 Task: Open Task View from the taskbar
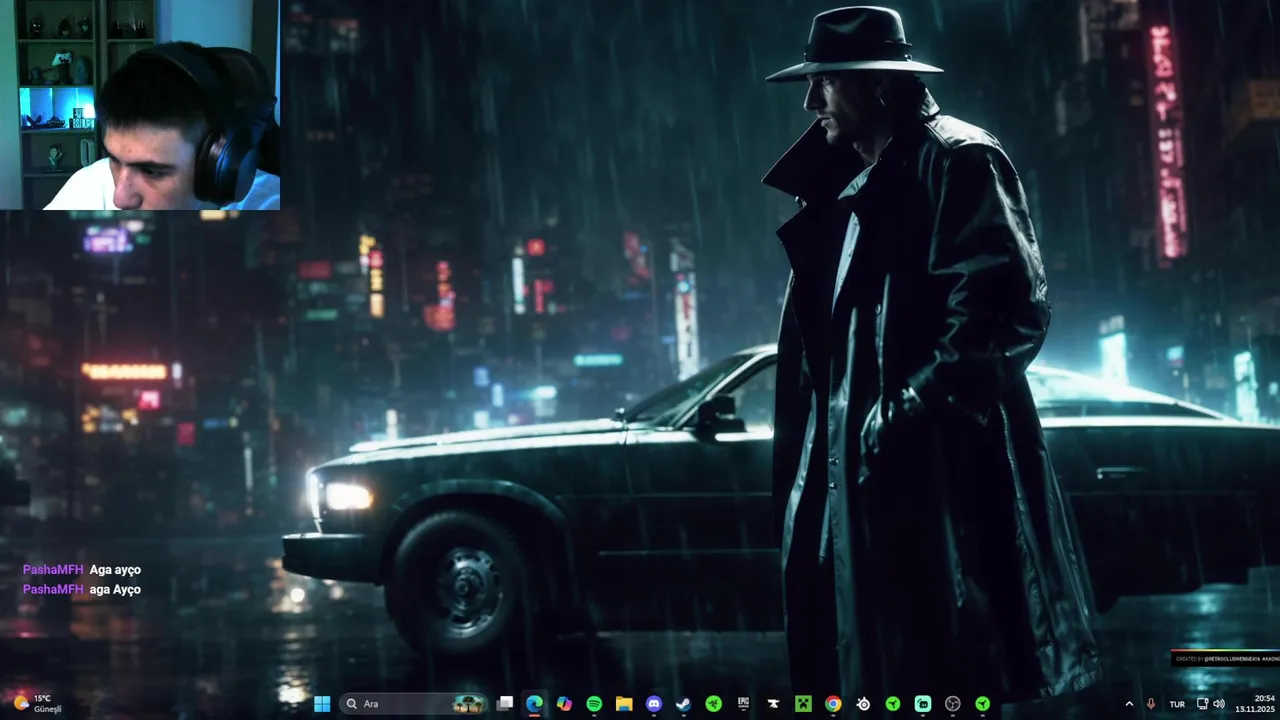[505, 704]
